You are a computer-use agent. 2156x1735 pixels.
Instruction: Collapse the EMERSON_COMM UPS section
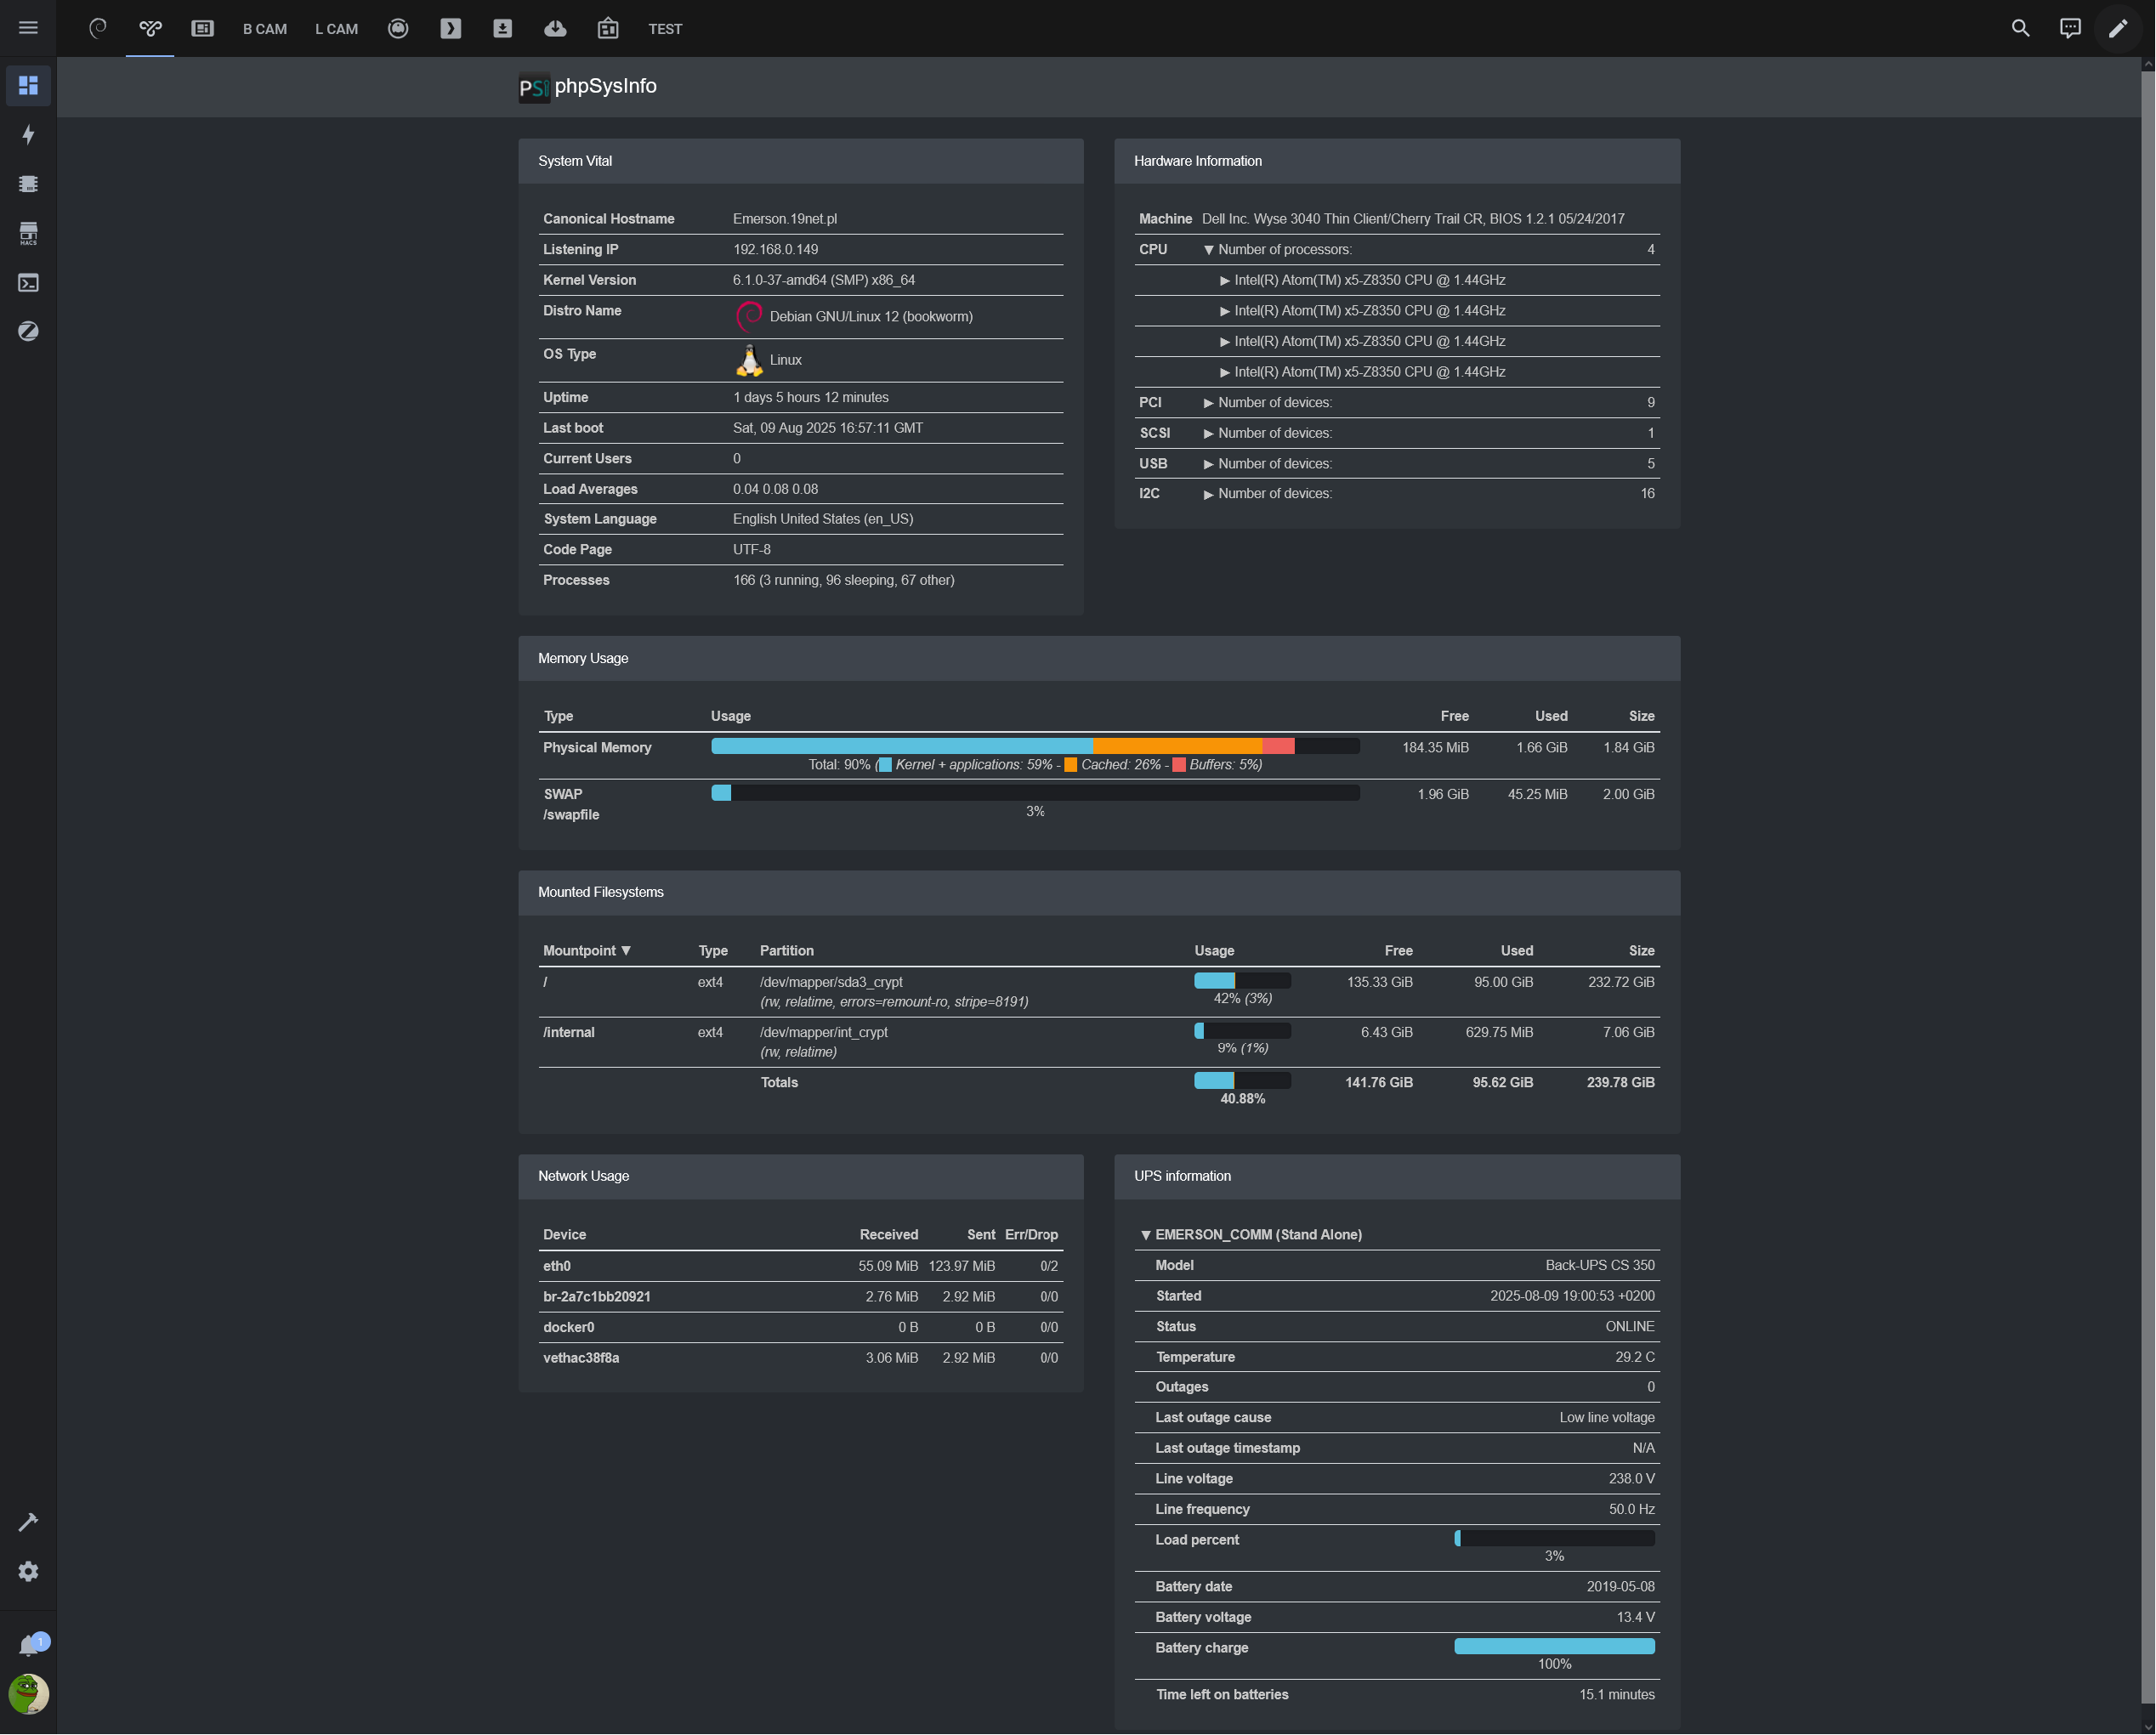point(1146,1235)
